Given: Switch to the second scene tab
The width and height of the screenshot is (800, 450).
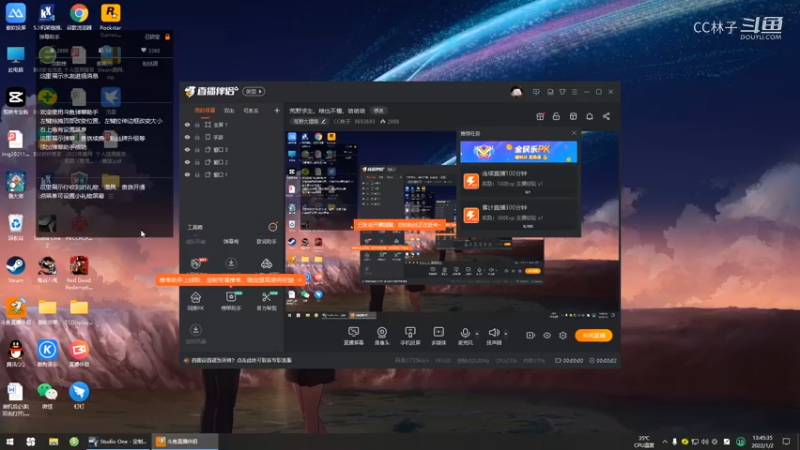Looking at the screenshot, I should pyautogui.click(x=229, y=110).
